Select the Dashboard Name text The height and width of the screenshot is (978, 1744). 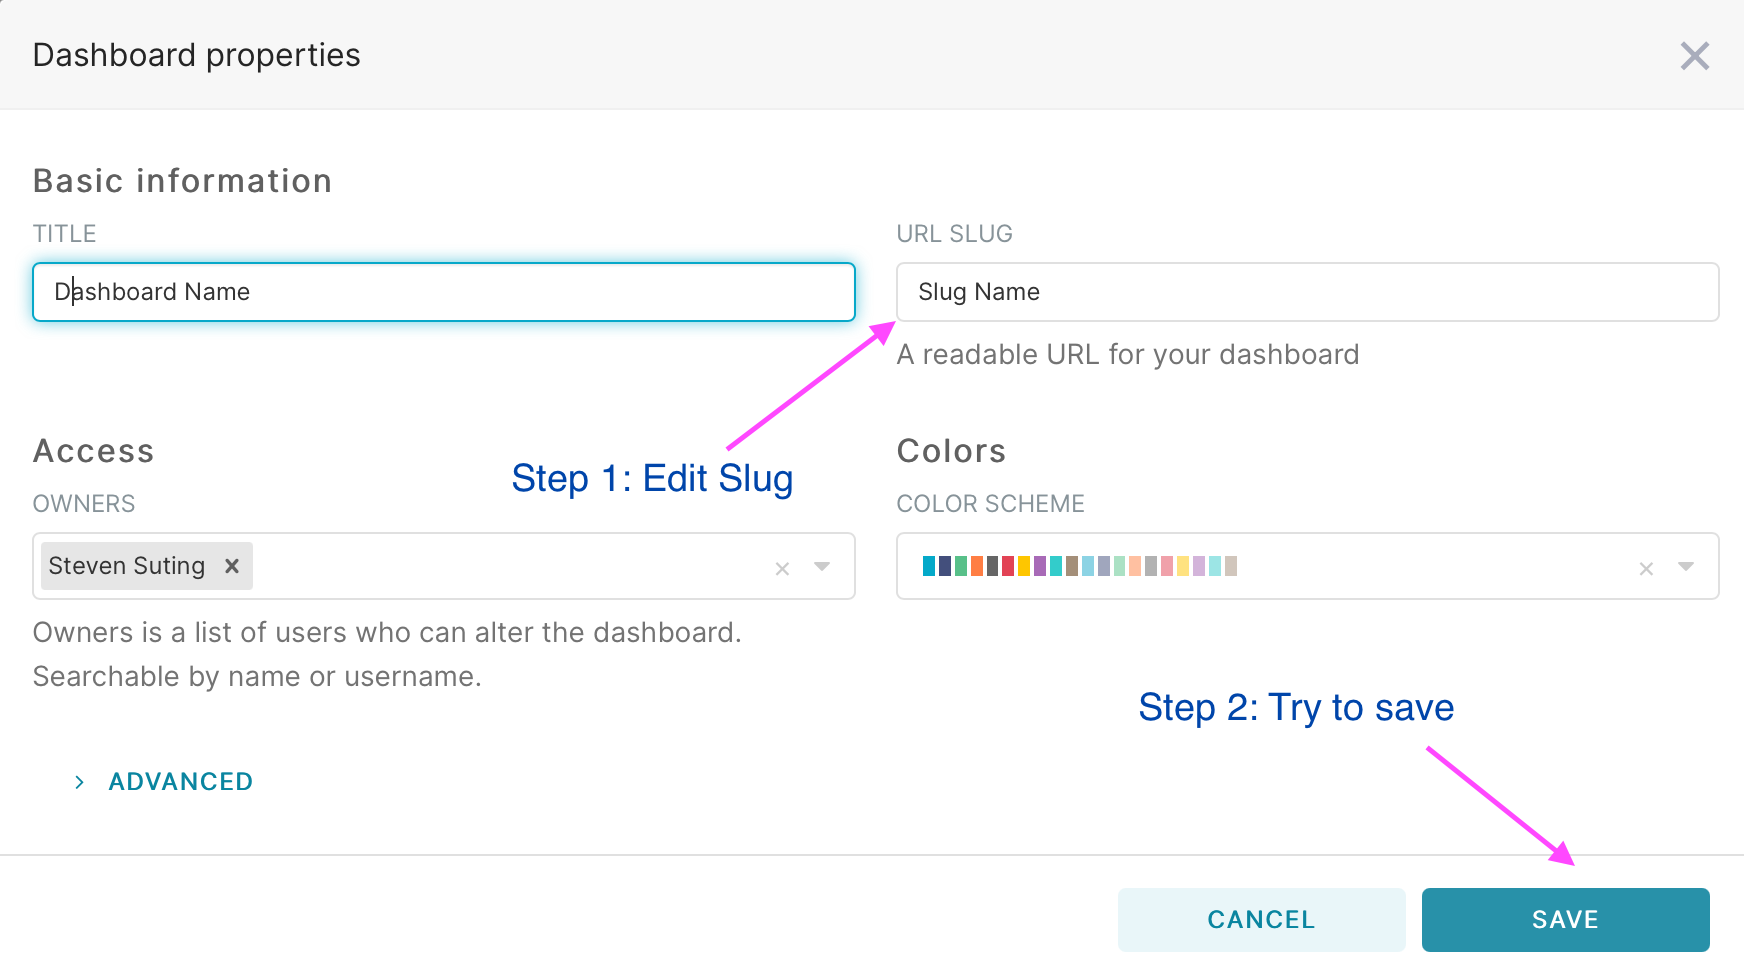(151, 292)
